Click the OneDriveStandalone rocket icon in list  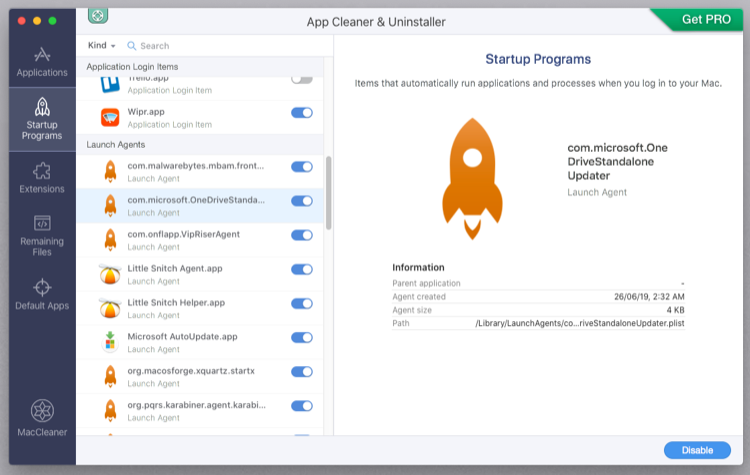110,206
